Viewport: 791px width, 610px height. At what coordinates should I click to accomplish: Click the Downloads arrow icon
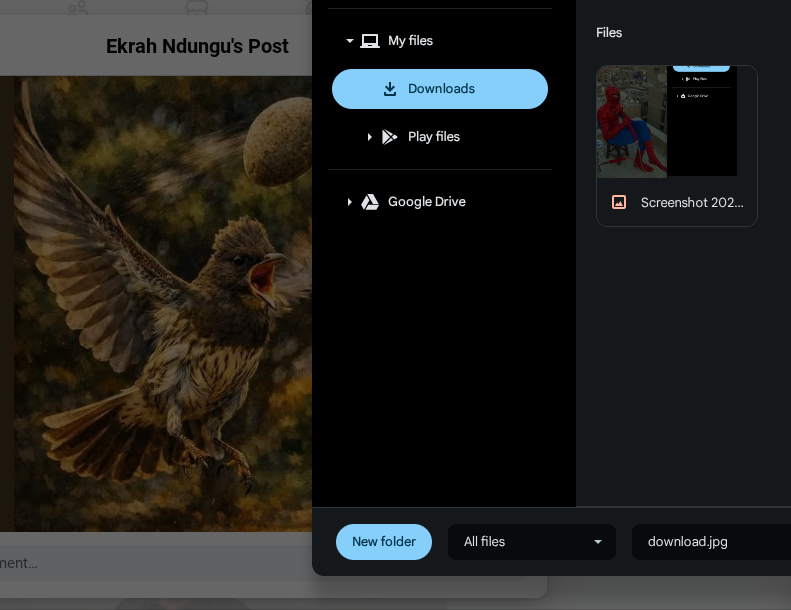coord(389,89)
